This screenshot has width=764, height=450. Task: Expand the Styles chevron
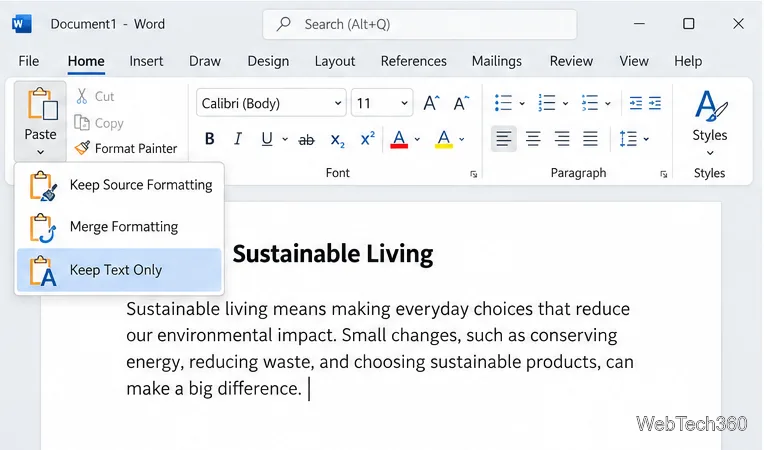pyautogui.click(x=710, y=153)
